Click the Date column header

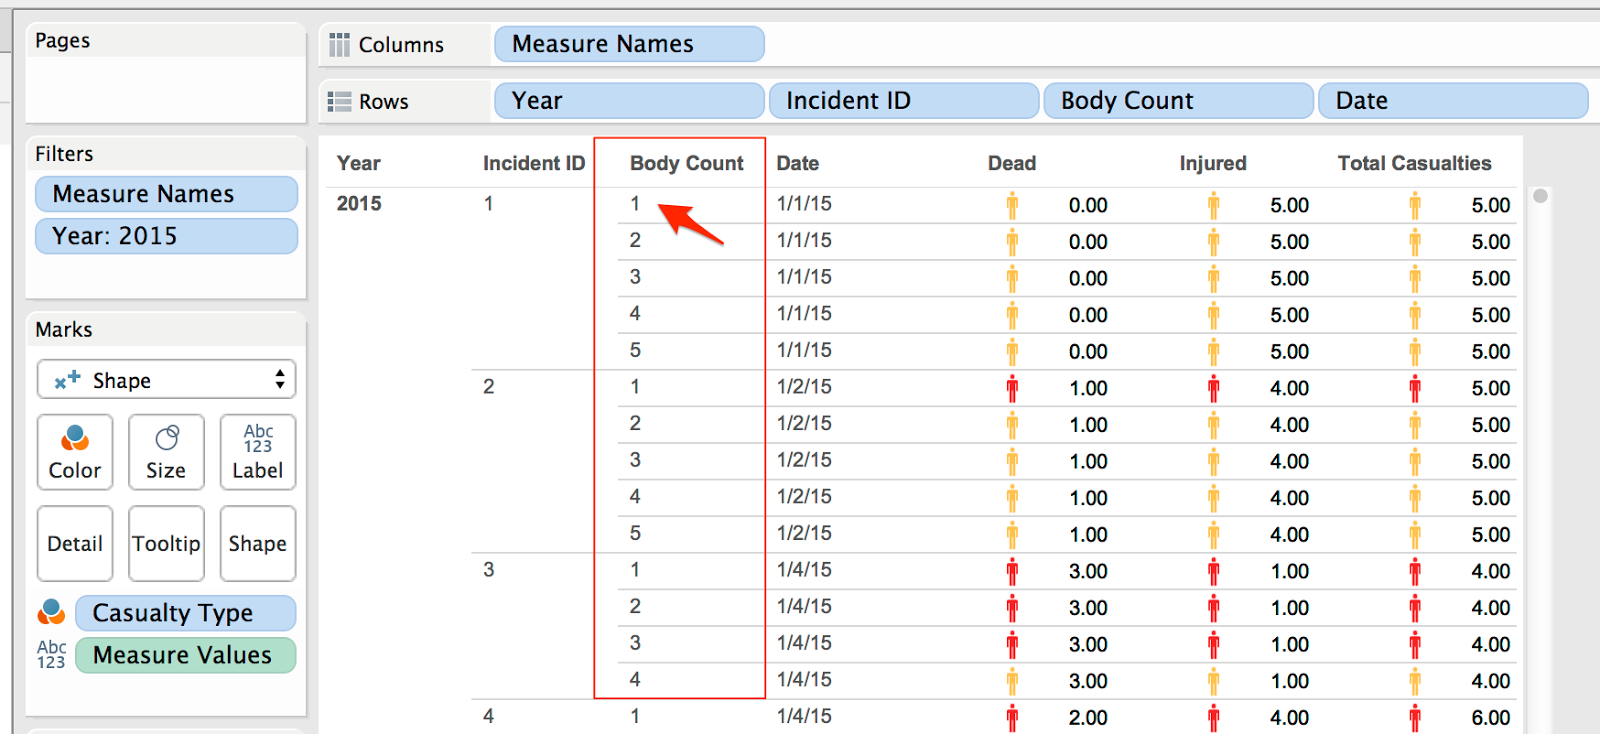tap(797, 163)
